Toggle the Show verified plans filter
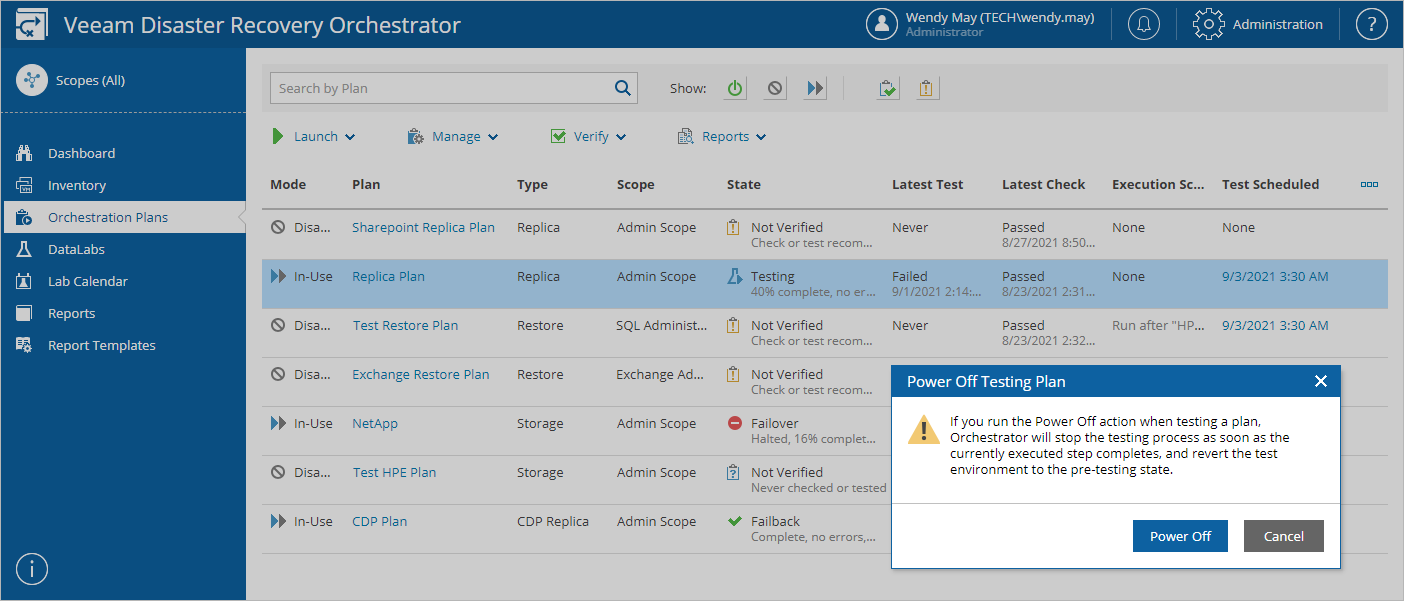 click(x=887, y=88)
